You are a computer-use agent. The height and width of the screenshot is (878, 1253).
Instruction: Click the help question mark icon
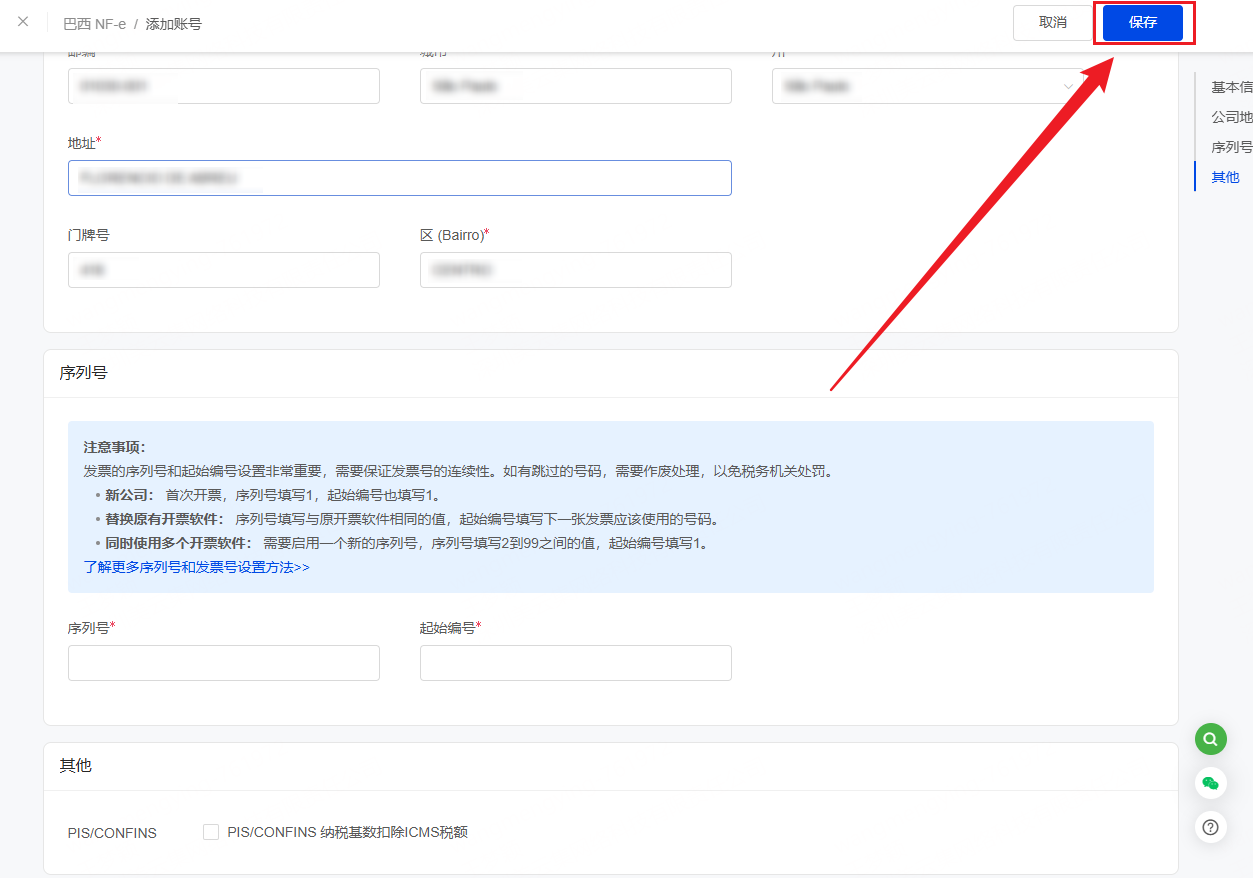click(x=1210, y=827)
